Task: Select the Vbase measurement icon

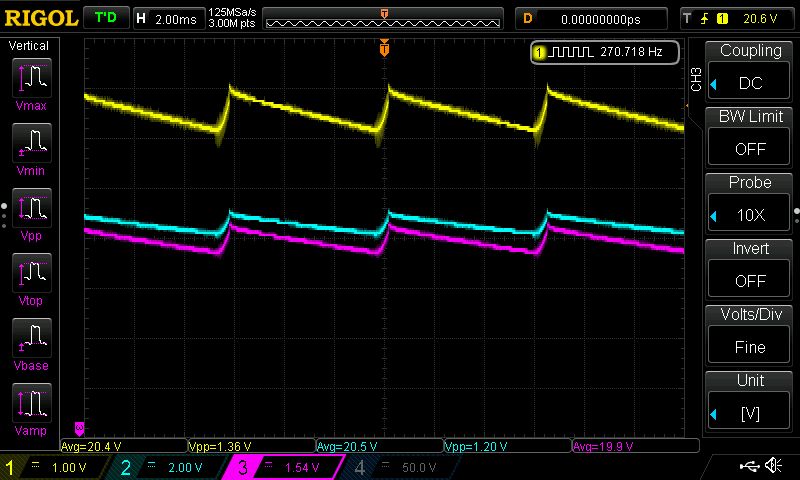Action: click(32, 338)
